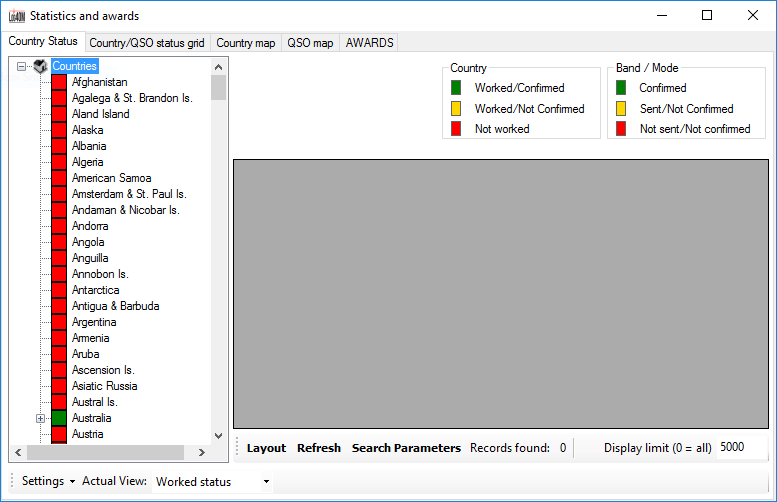
Task: Click the Log4OM app icon in title bar
Action: pyautogui.click(x=16, y=16)
